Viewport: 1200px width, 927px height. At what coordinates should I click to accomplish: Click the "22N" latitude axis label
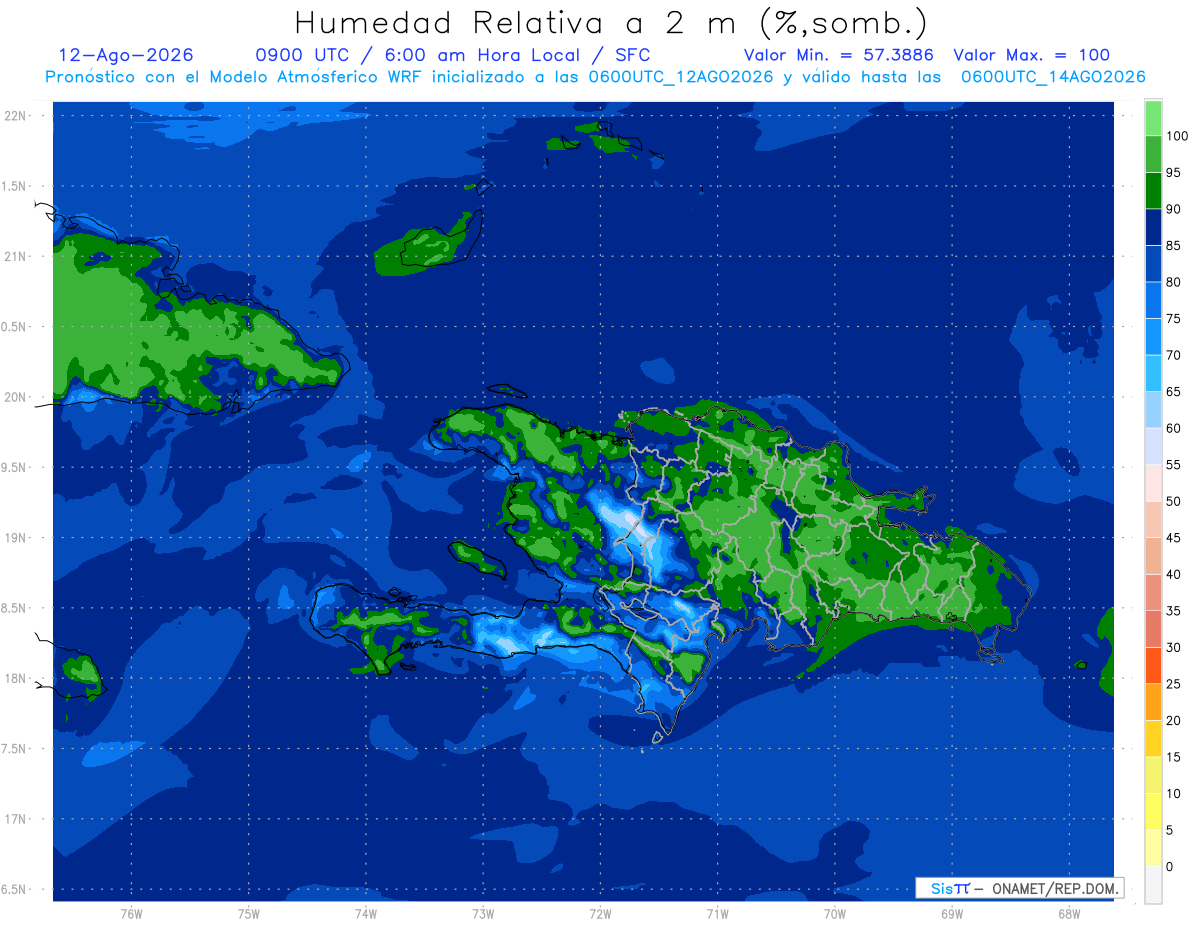tap(15, 116)
